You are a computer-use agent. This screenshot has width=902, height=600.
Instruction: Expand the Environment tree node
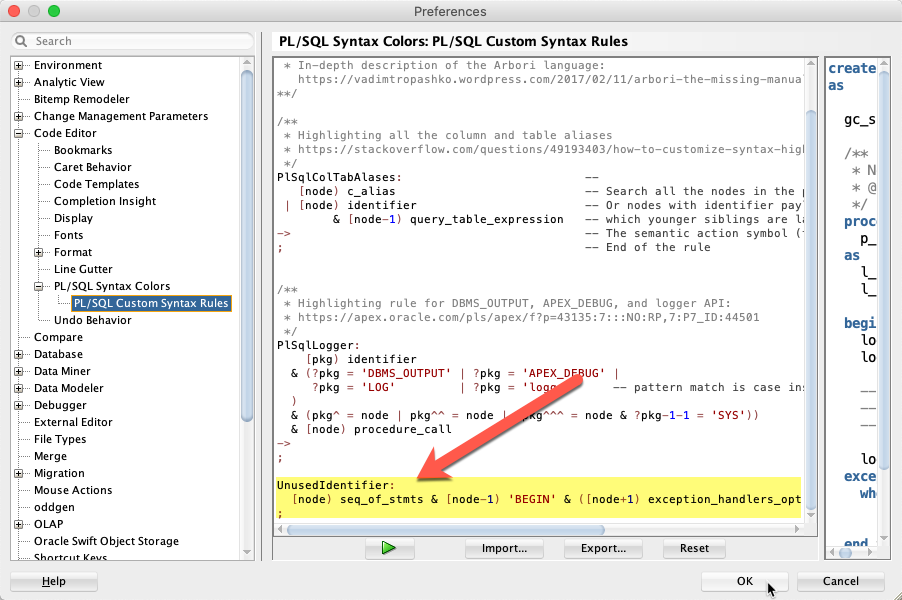pos(16,65)
